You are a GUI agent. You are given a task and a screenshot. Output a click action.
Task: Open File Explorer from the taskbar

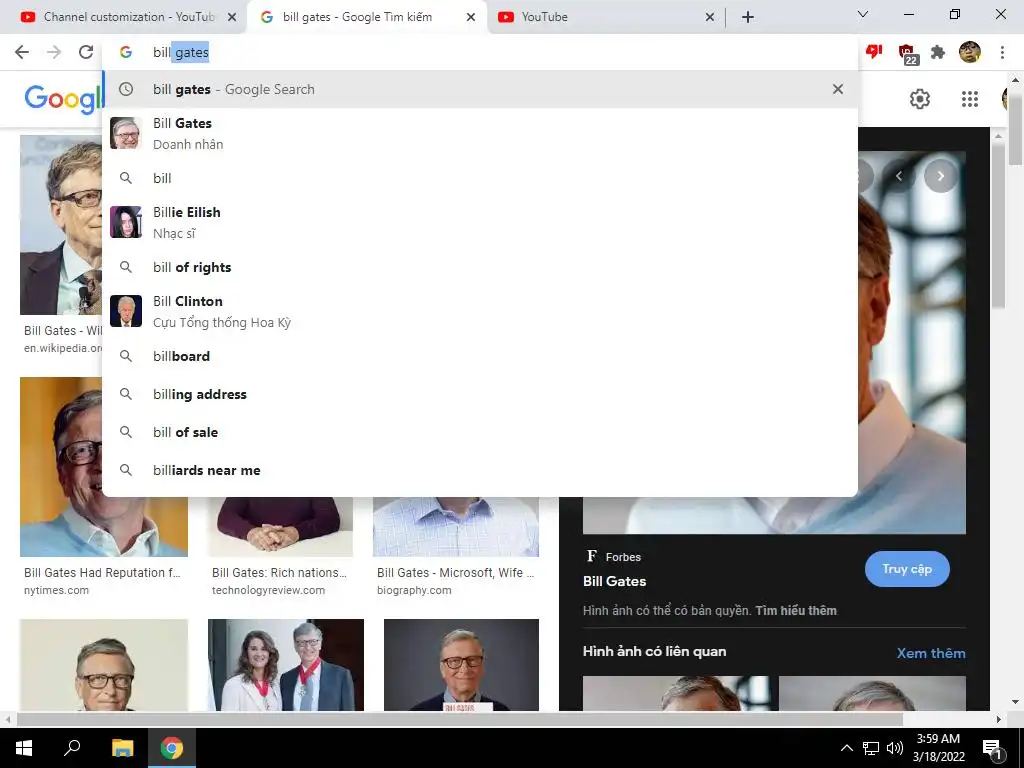122,748
